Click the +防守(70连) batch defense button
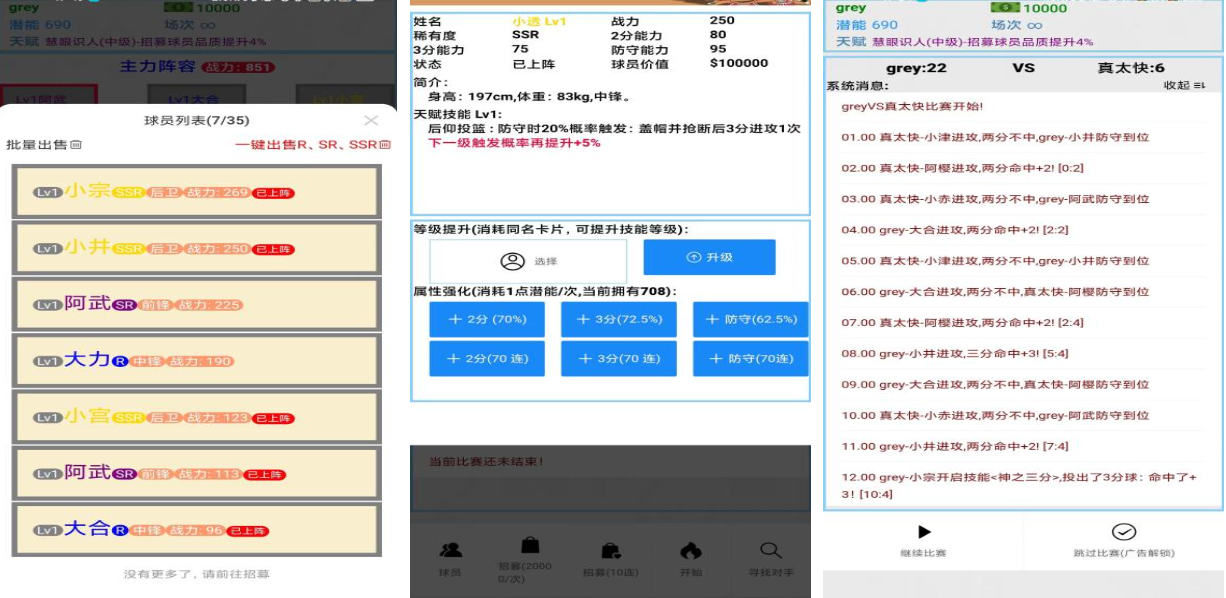This screenshot has width=1226, height=598. 750,359
